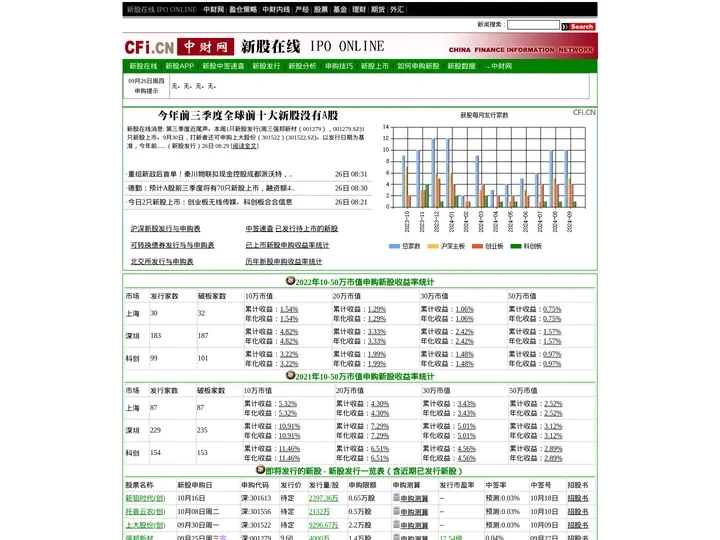This screenshot has height=540, width=720.
Task: Open 北交所发行与申购表 link
Action: 162,262
